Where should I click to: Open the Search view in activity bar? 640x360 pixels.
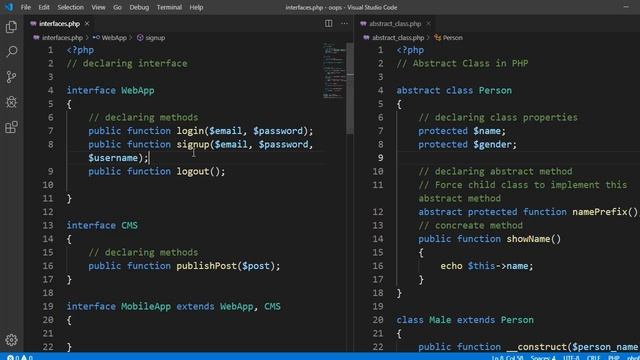[11, 52]
